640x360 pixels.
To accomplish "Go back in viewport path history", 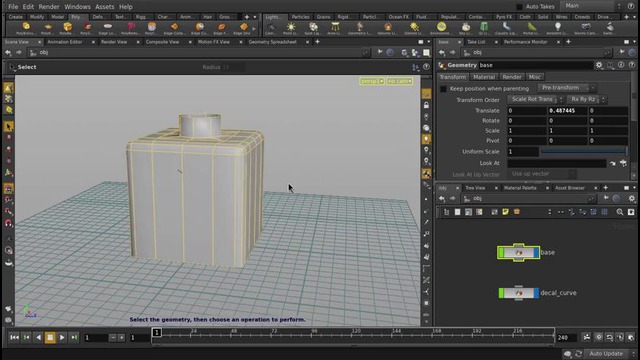I will pyautogui.click(x=8, y=52).
